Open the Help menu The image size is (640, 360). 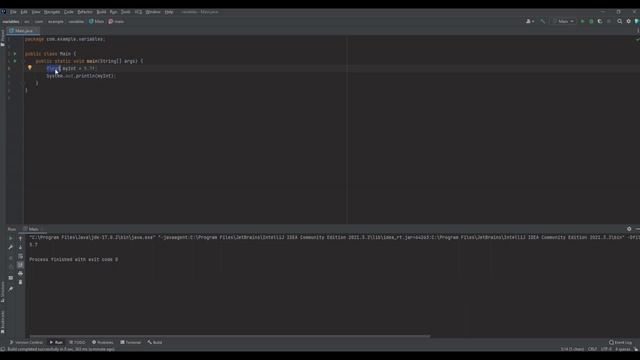(x=169, y=12)
